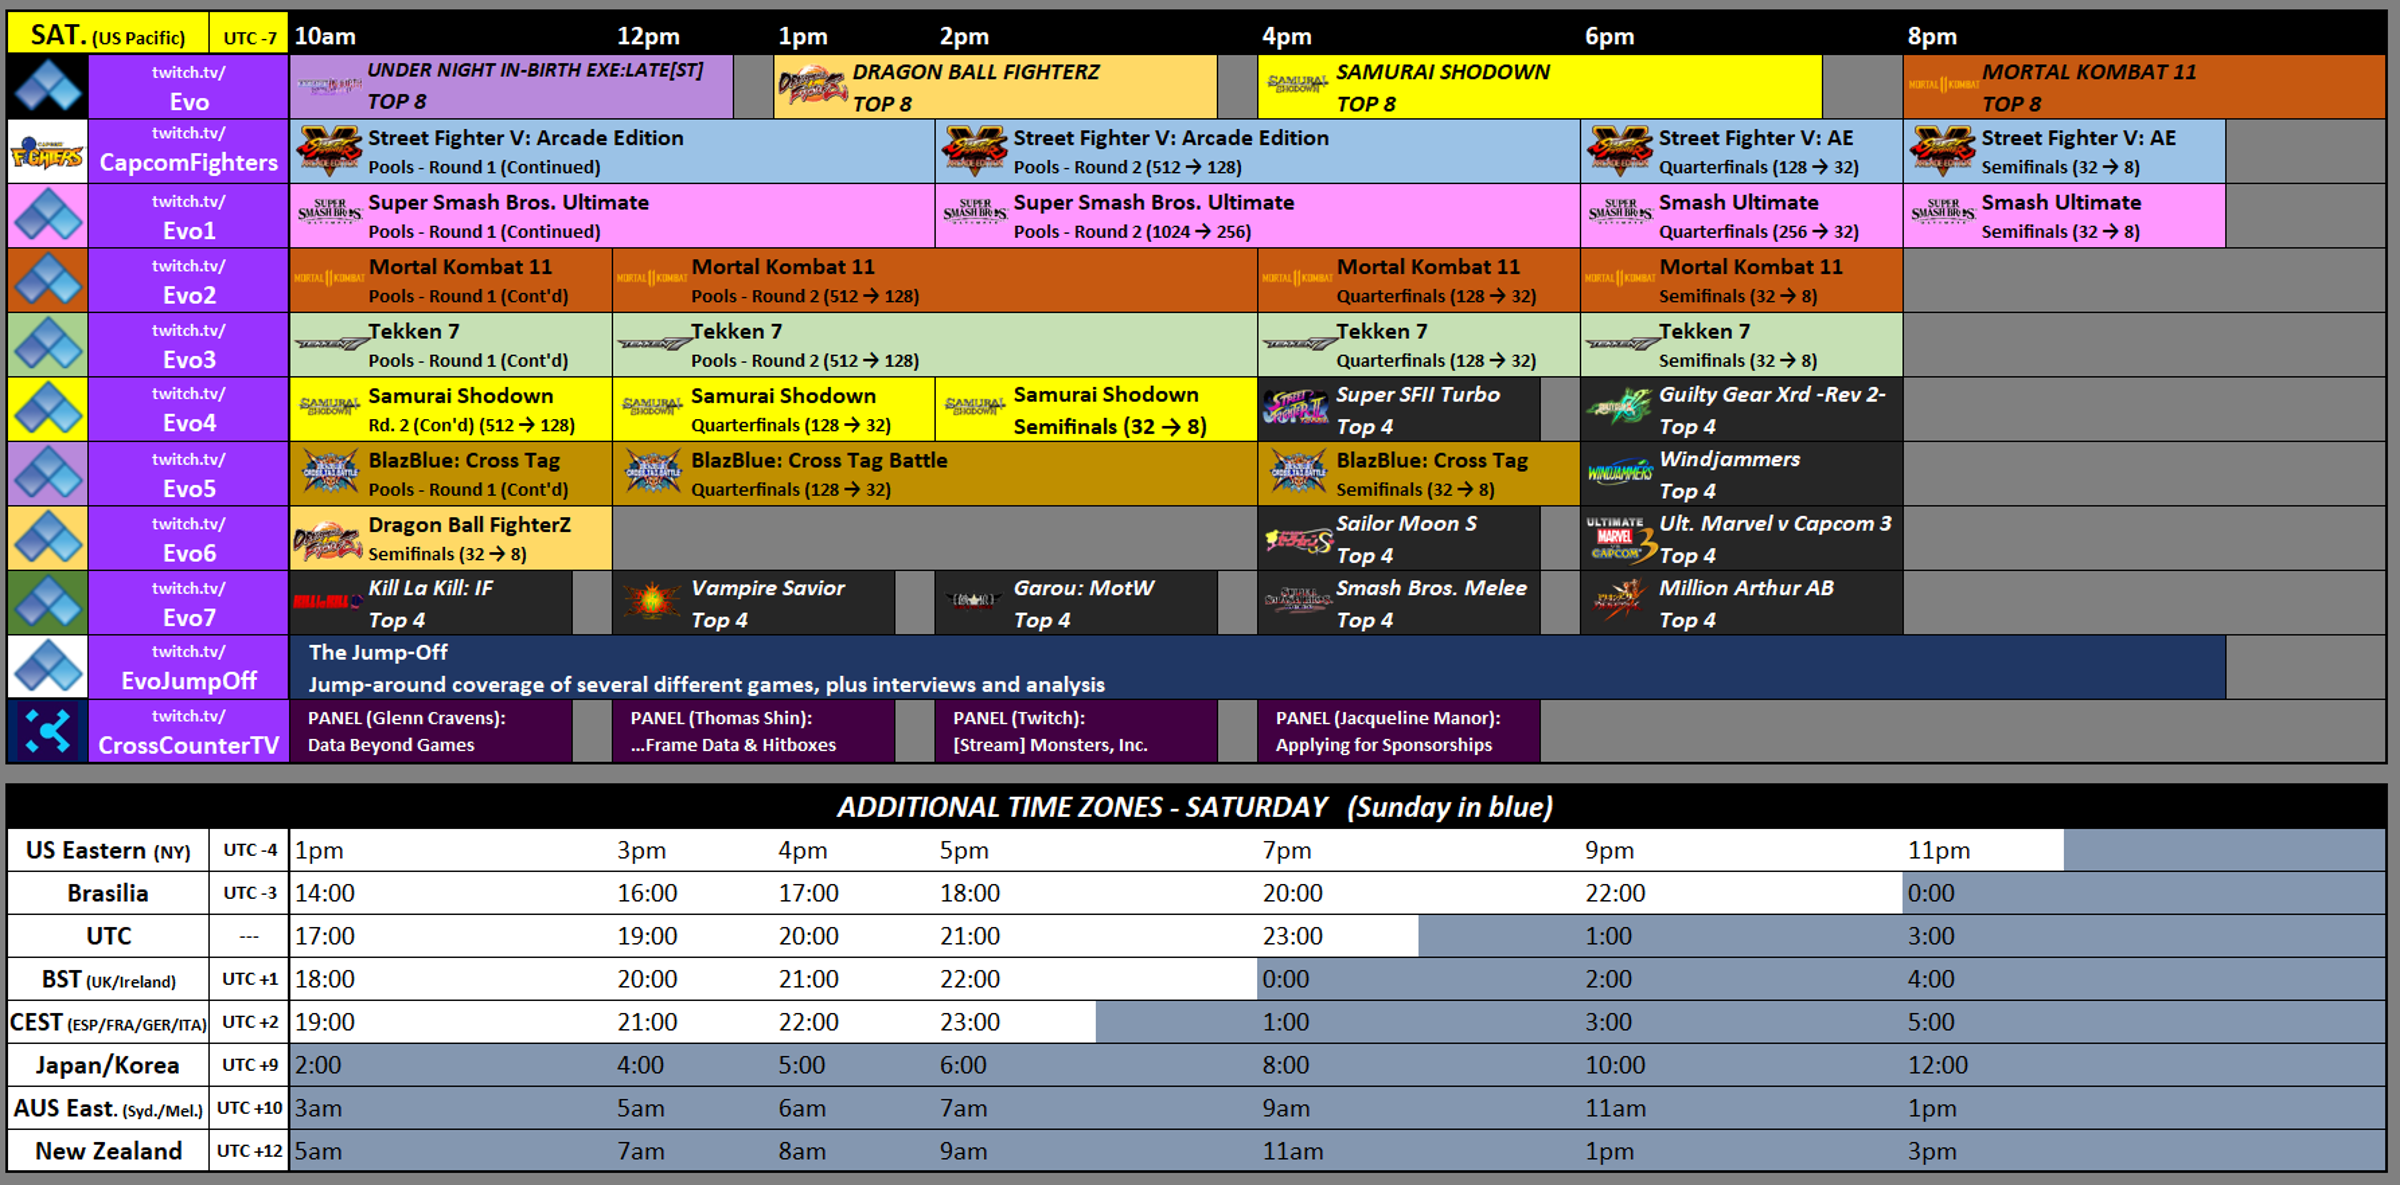The width and height of the screenshot is (2400, 1185).
Task: Click Street Fighter V logo for Pools Round 2
Action: point(974,151)
